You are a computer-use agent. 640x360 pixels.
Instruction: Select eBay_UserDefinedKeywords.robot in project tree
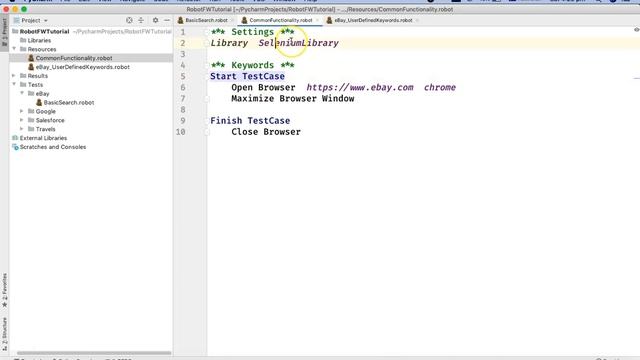pos(83,67)
